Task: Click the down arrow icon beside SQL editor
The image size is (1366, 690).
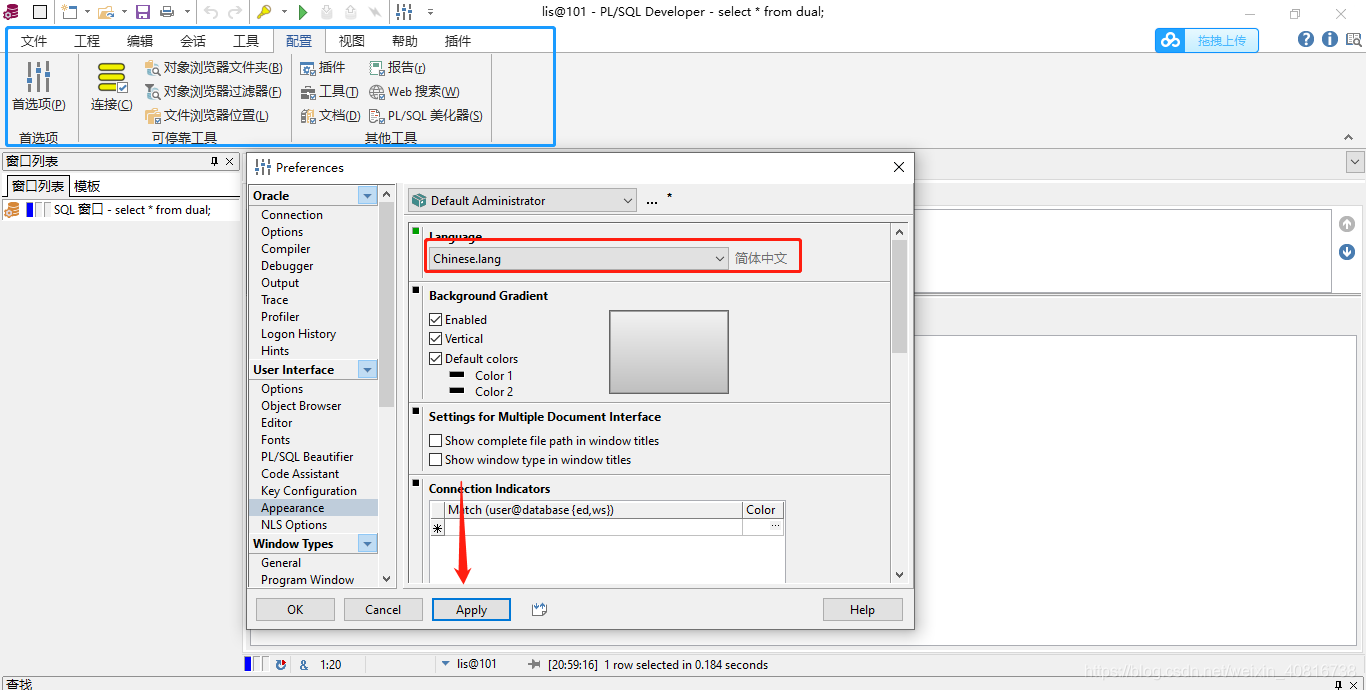Action: [x=1347, y=251]
